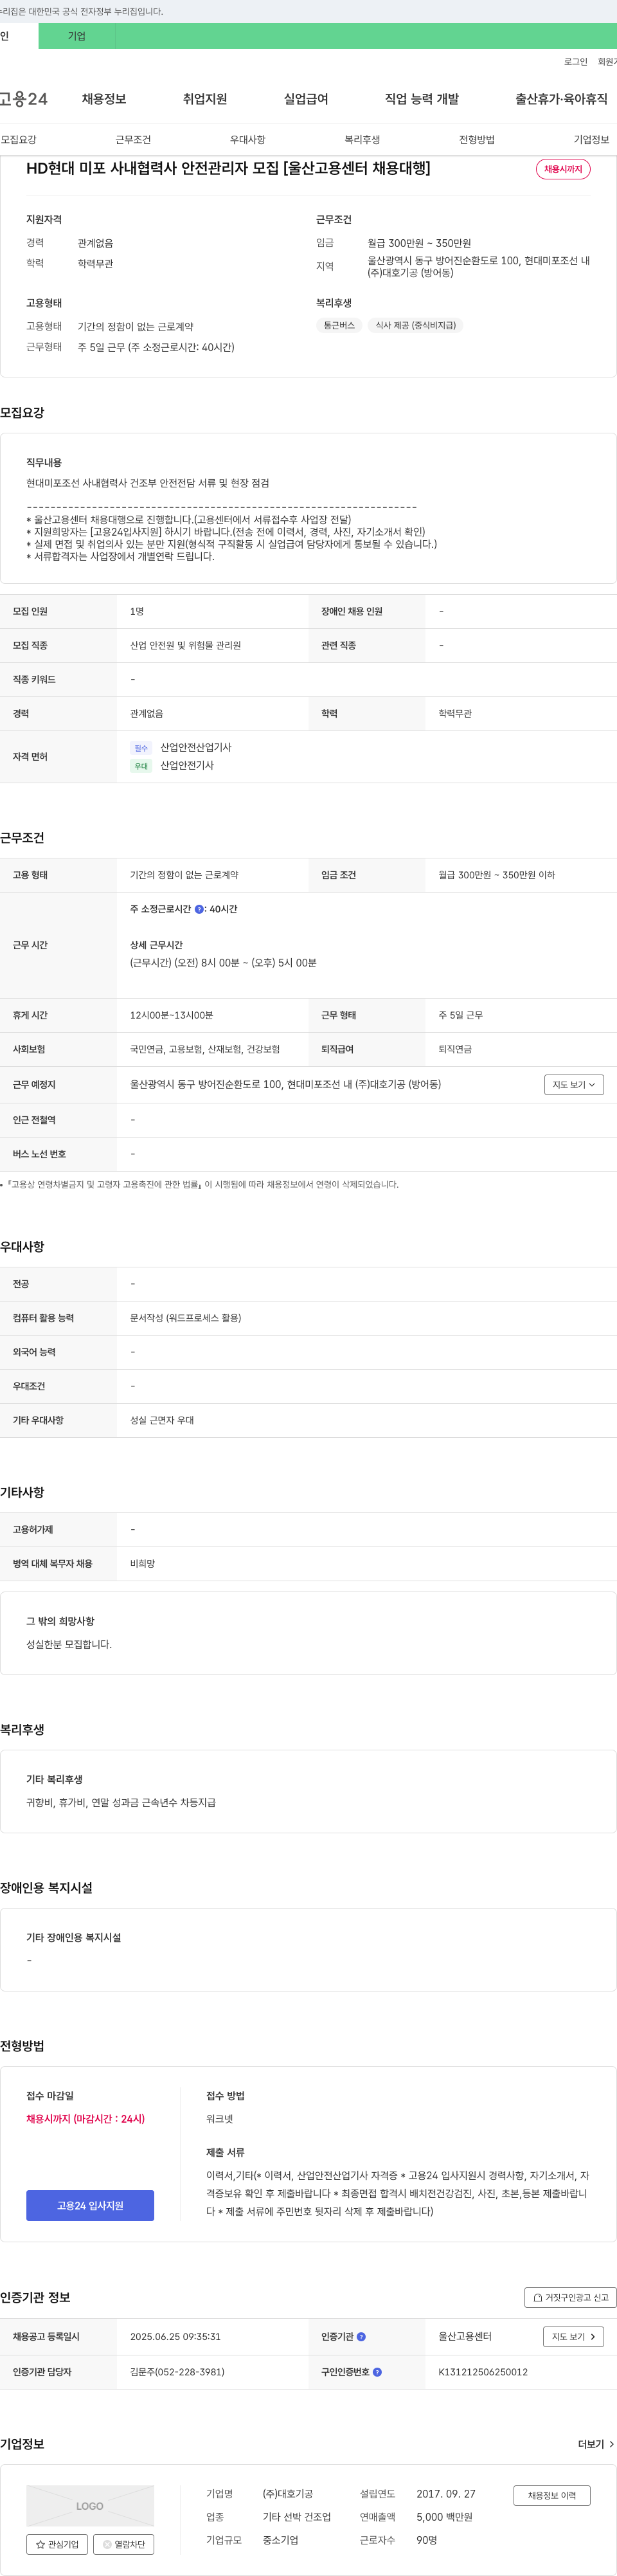Click the 워크넷 application method text
The image size is (617, 2576).
point(219,2119)
